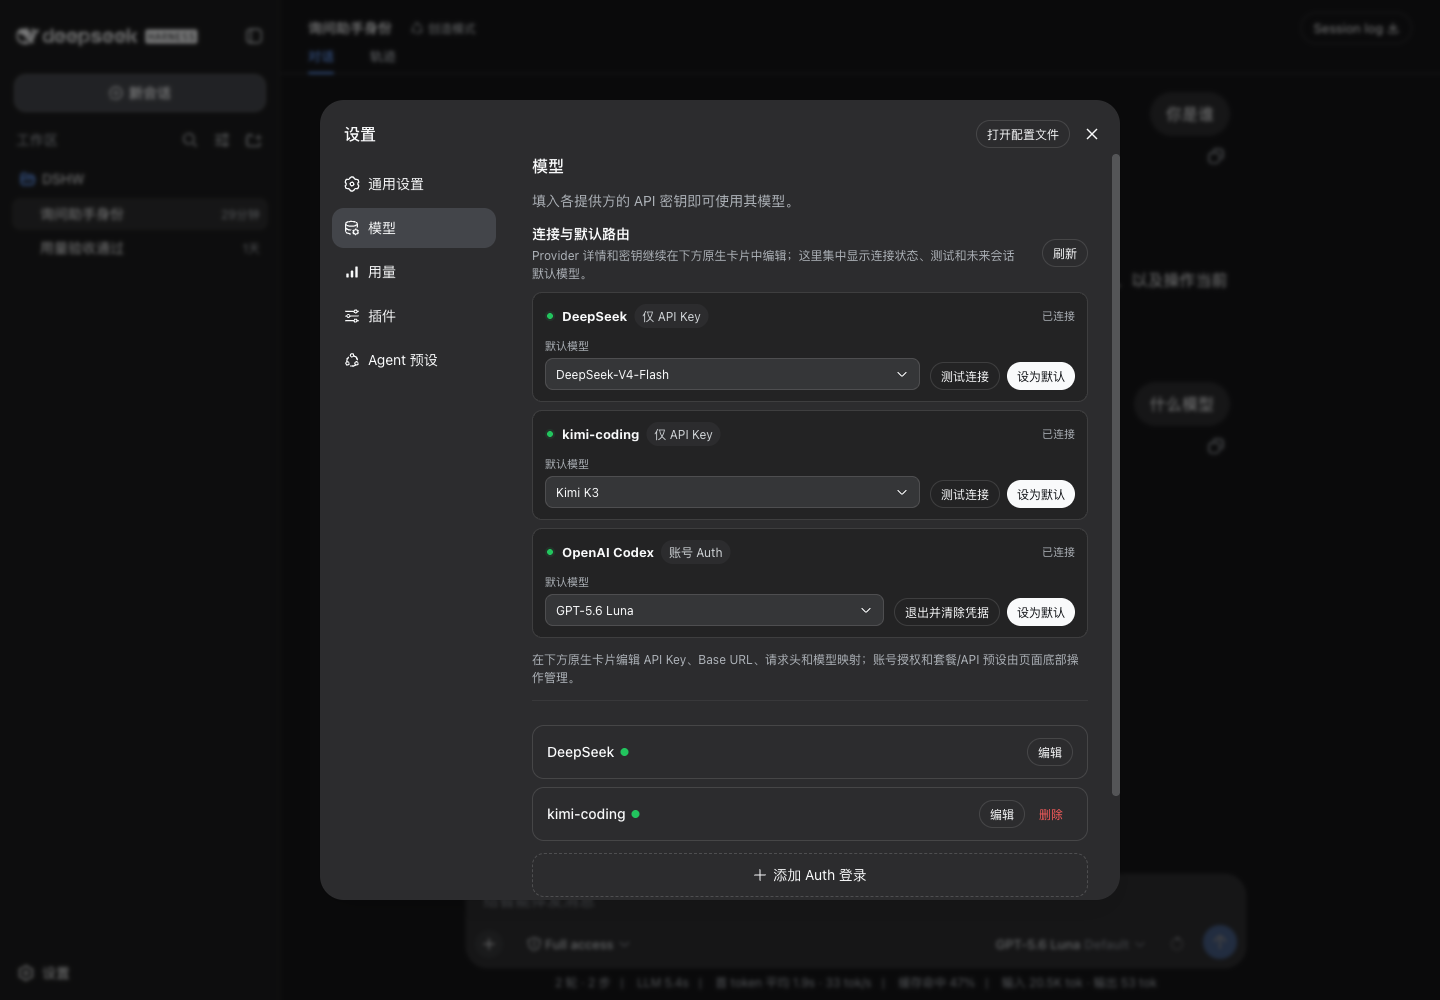Click the icon beside Agent 预设

(x=352, y=360)
